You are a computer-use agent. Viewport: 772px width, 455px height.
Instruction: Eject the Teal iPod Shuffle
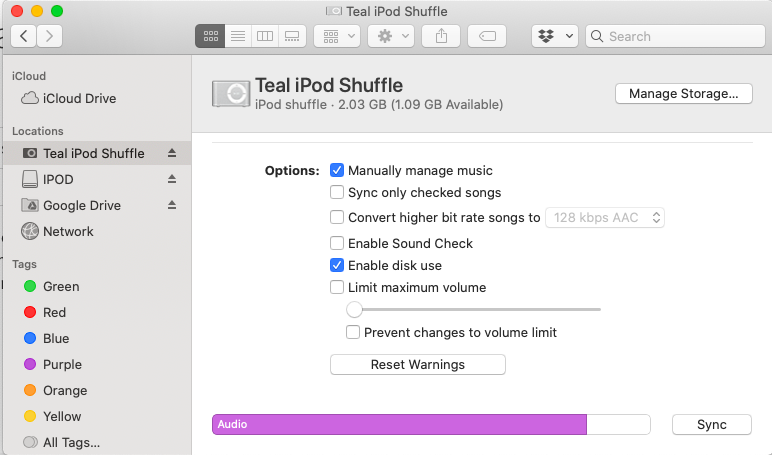pos(171,153)
